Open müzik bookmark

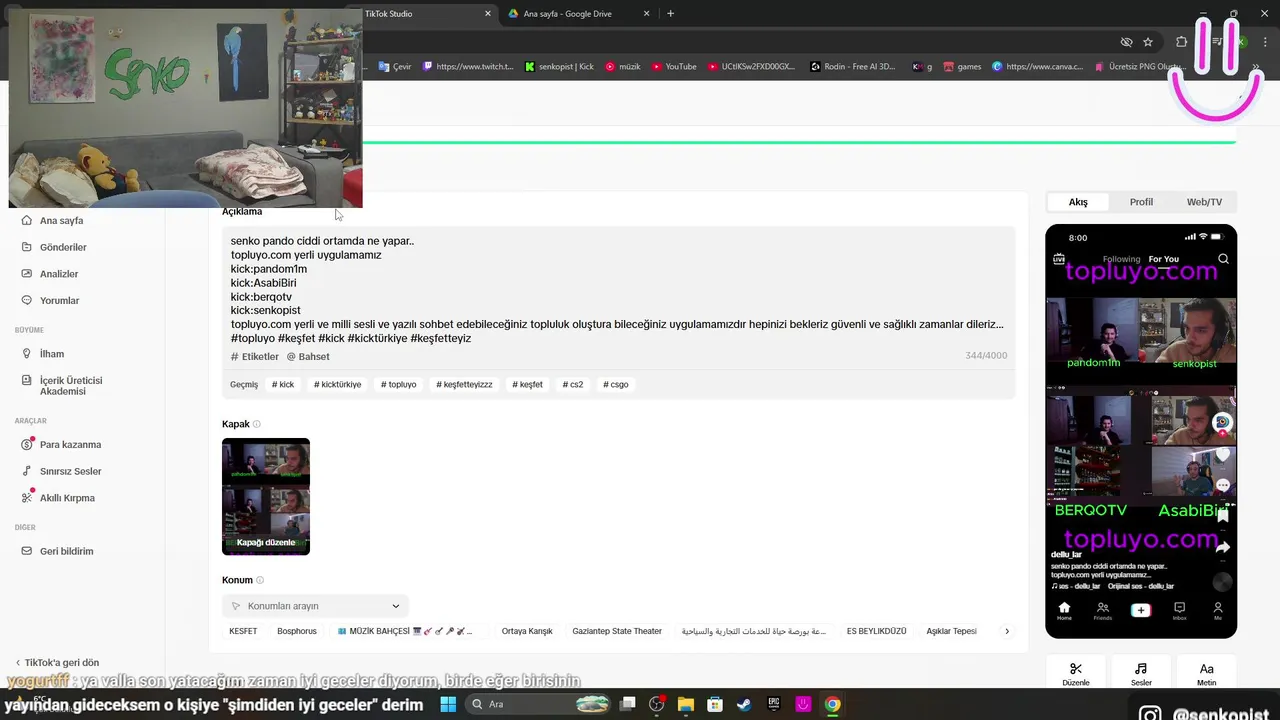tap(622, 67)
